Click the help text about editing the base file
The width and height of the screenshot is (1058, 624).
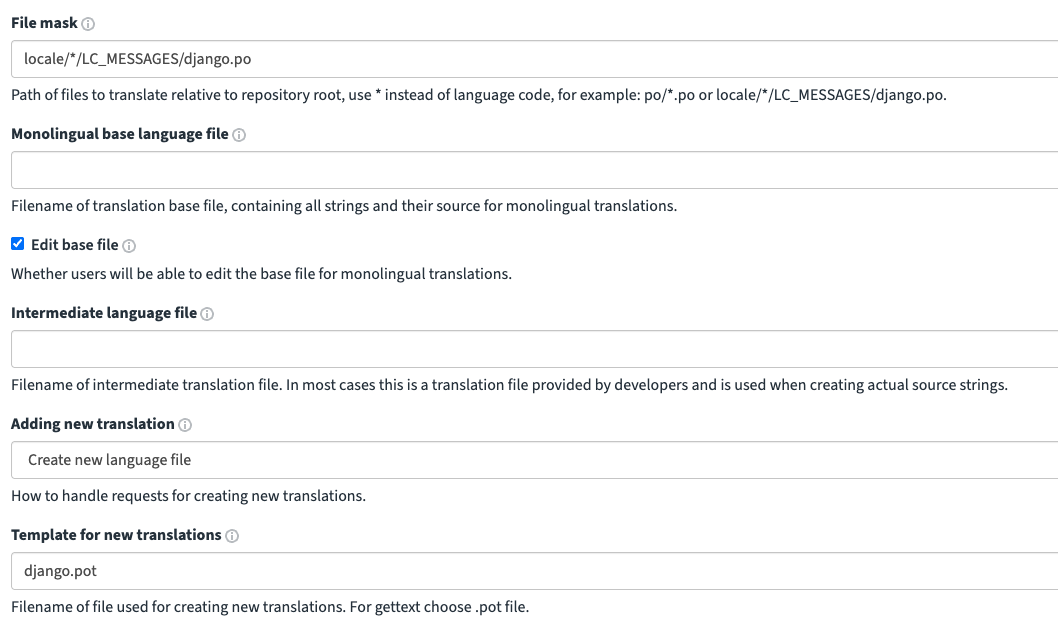coord(261,274)
